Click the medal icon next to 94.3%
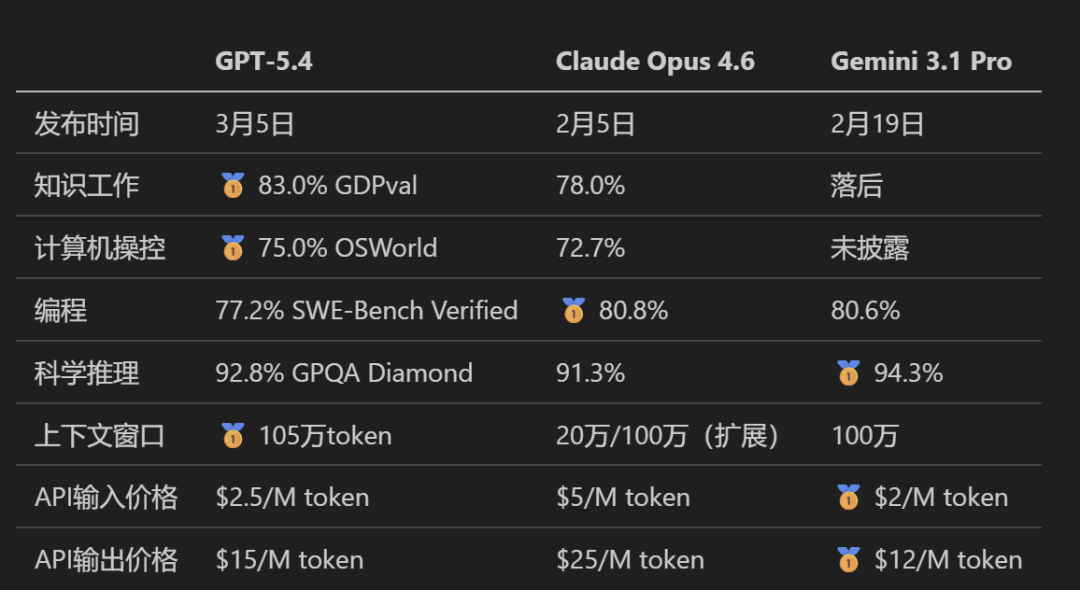This screenshot has height=590, width=1080. (848, 373)
